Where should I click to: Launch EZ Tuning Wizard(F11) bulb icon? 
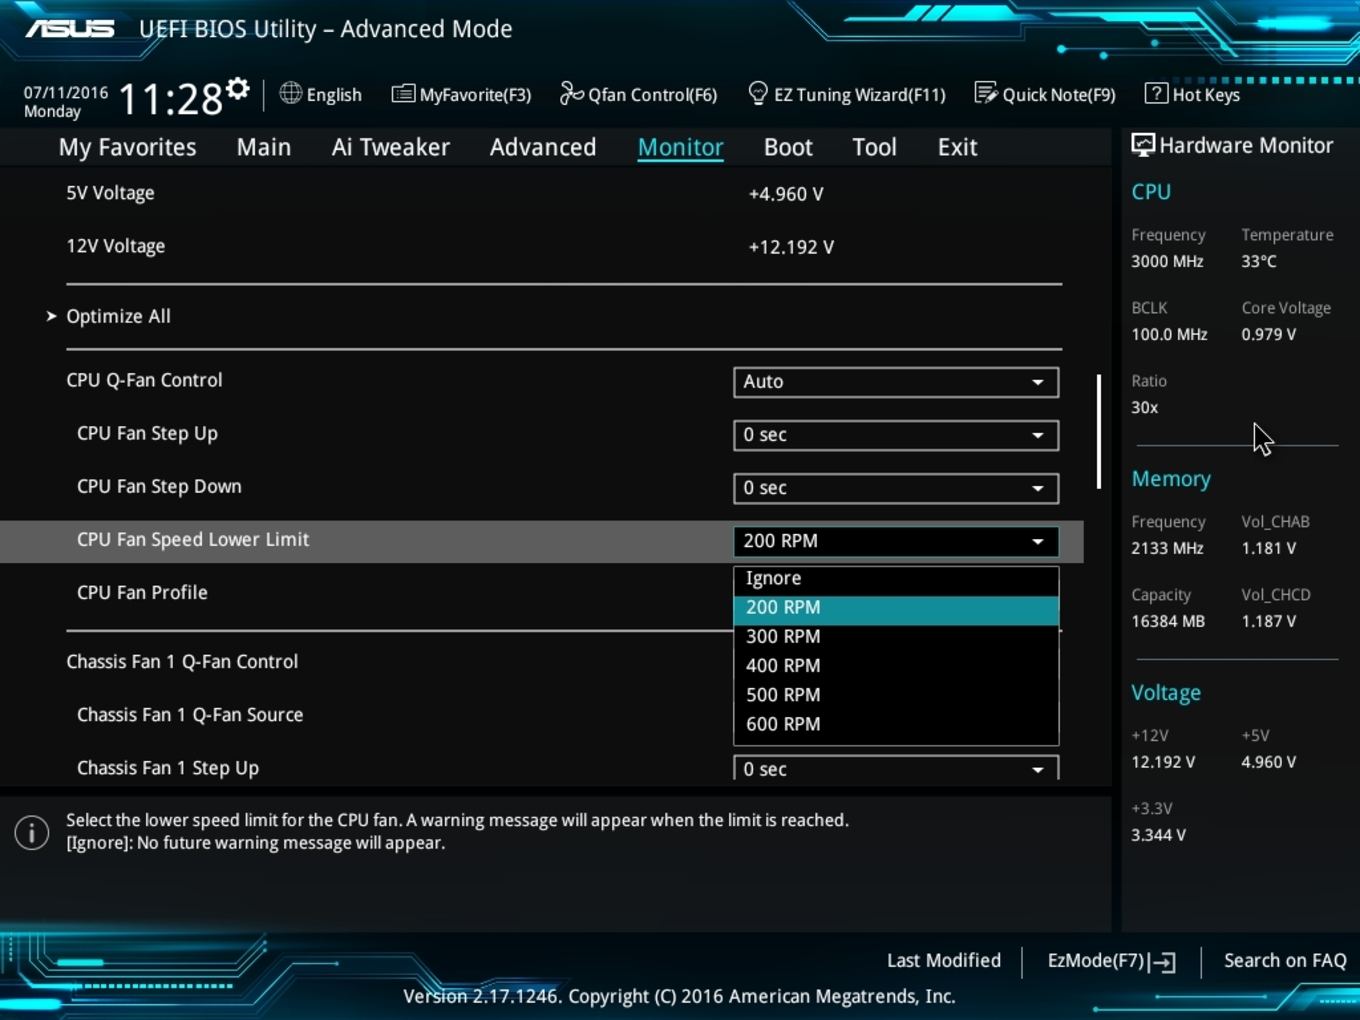(758, 93)
